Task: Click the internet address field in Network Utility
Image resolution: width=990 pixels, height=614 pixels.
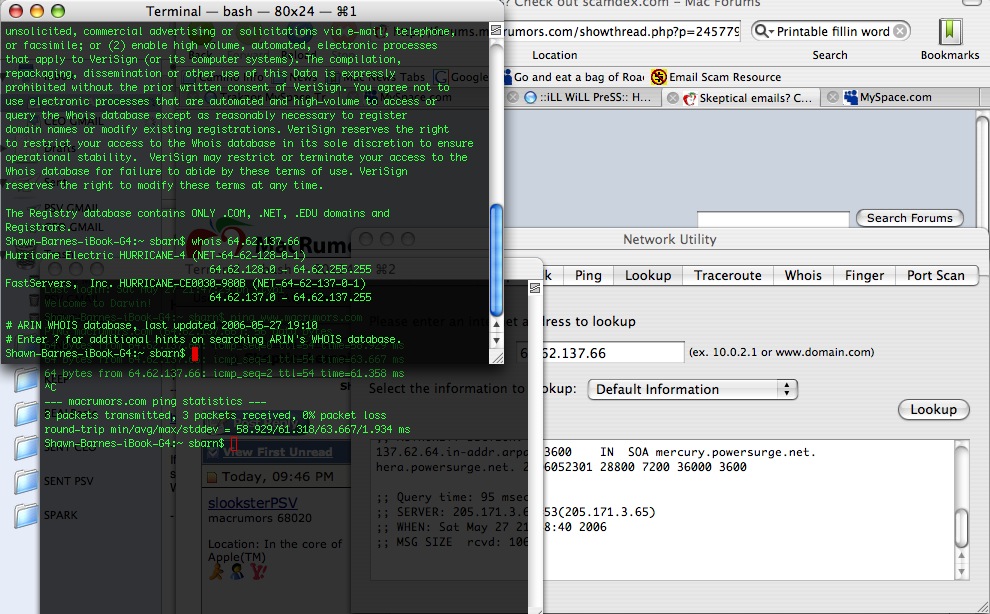Action: (x=600, y=352)
